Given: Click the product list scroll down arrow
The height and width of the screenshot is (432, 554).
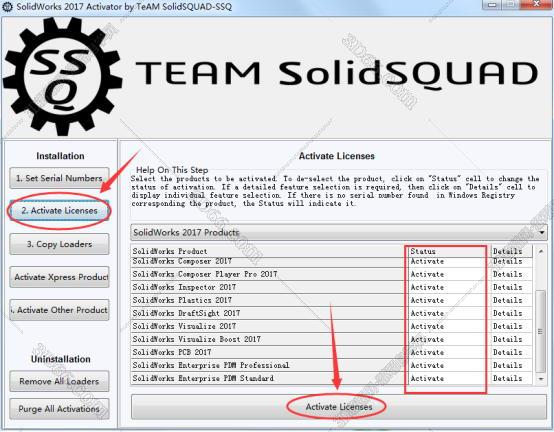Looking at the screenshot, I should [541, 379].
